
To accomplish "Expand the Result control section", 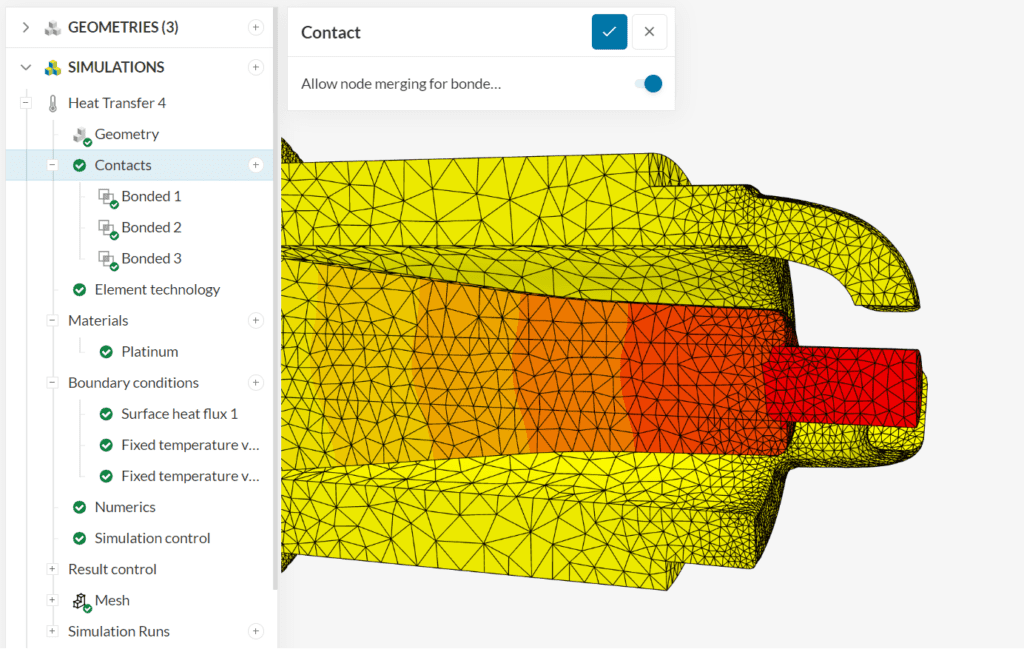I will (52, 569).
